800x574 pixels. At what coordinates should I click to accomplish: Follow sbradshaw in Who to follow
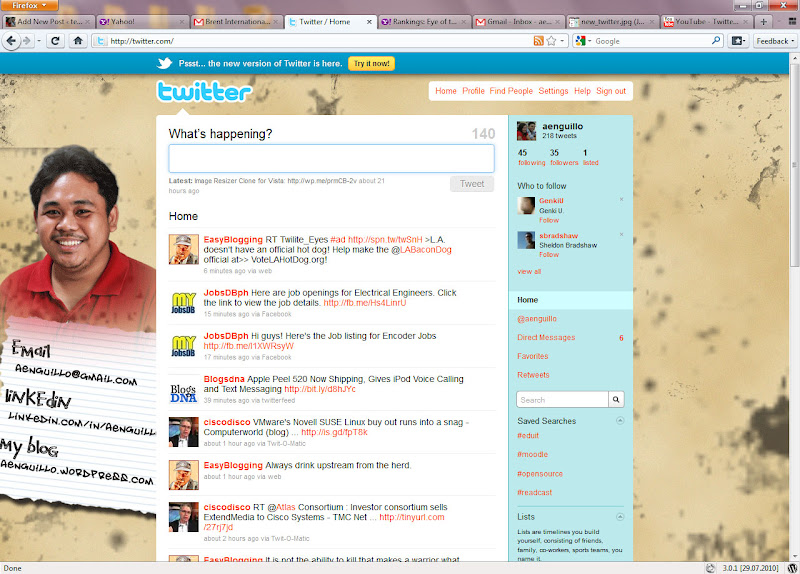click(x=548, y=255)
